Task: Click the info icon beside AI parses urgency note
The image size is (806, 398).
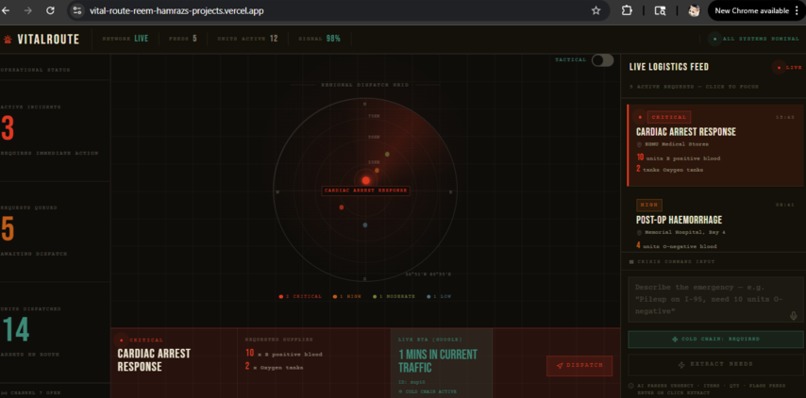Action: click(x=631, y=386)
